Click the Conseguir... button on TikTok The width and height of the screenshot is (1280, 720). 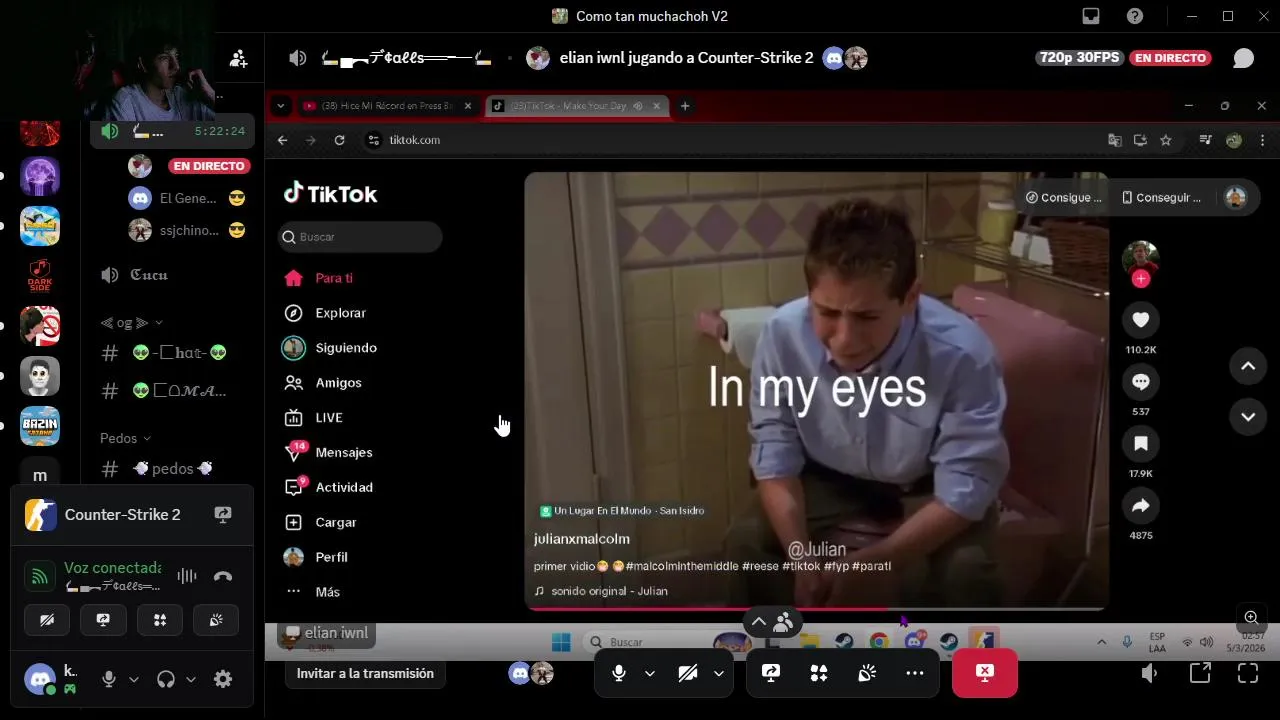pyautogui.click(x=1162, y=198)
